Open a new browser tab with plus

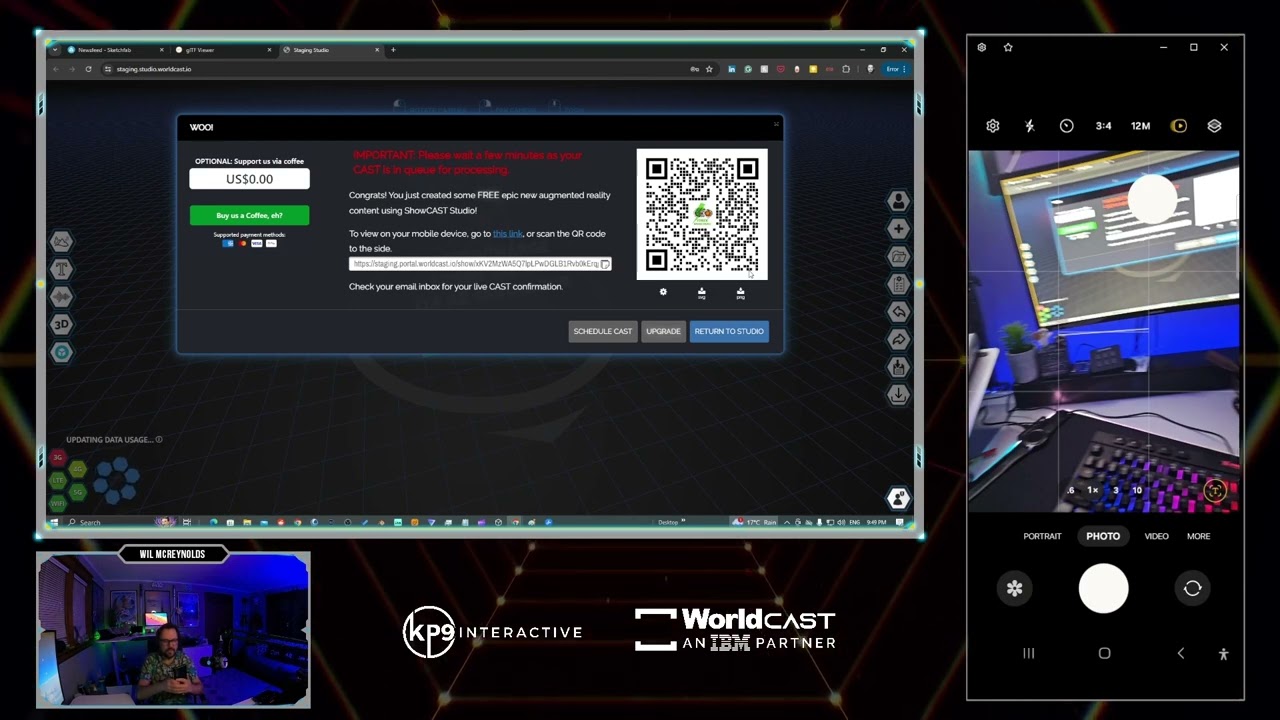[393, 50]
